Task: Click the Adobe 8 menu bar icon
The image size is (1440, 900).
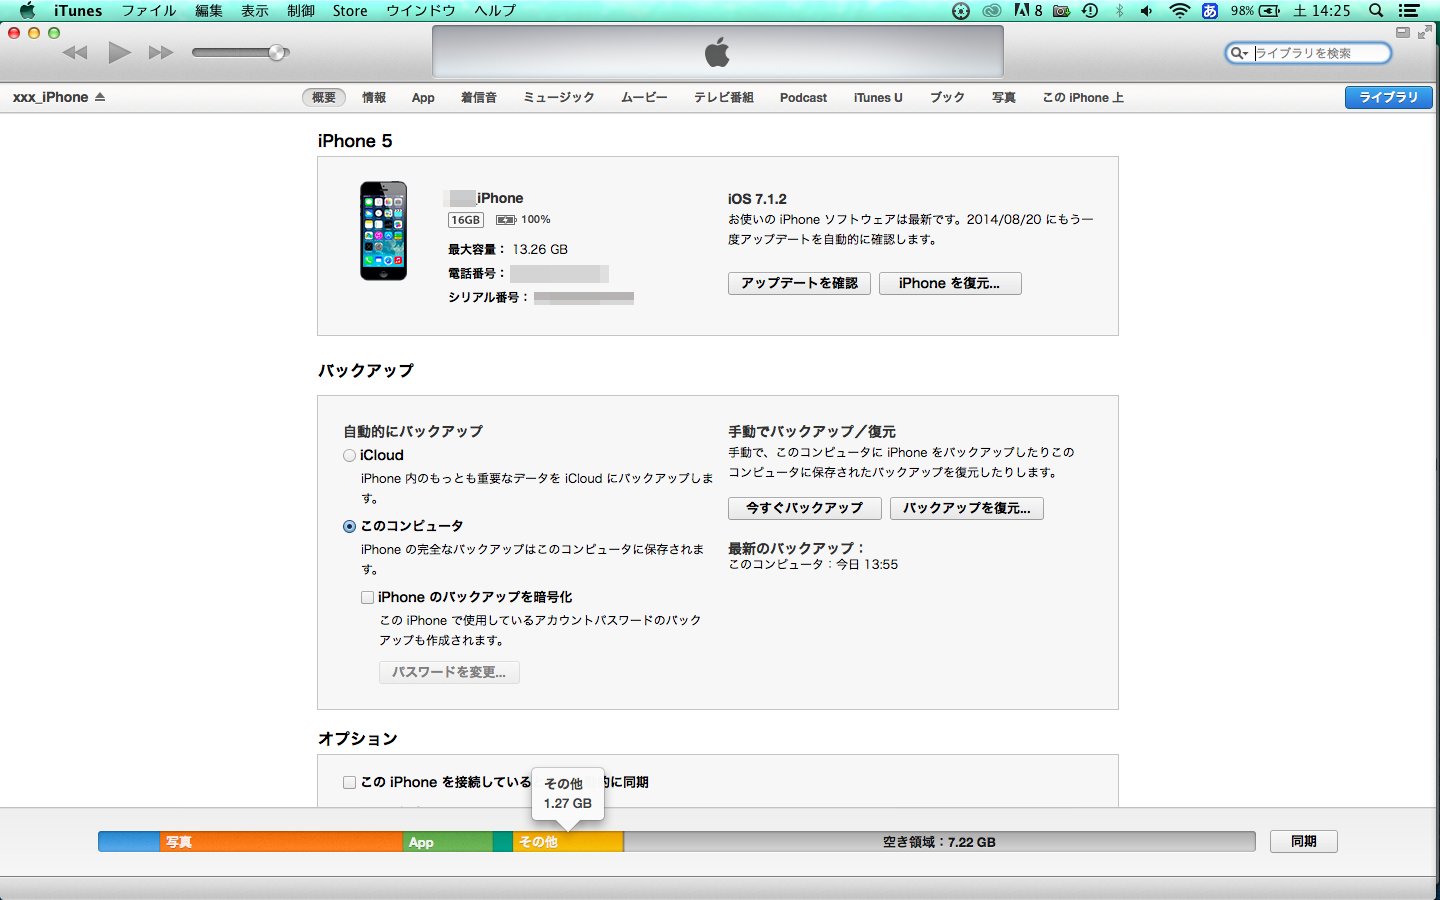Action: tap(1028, 11)
